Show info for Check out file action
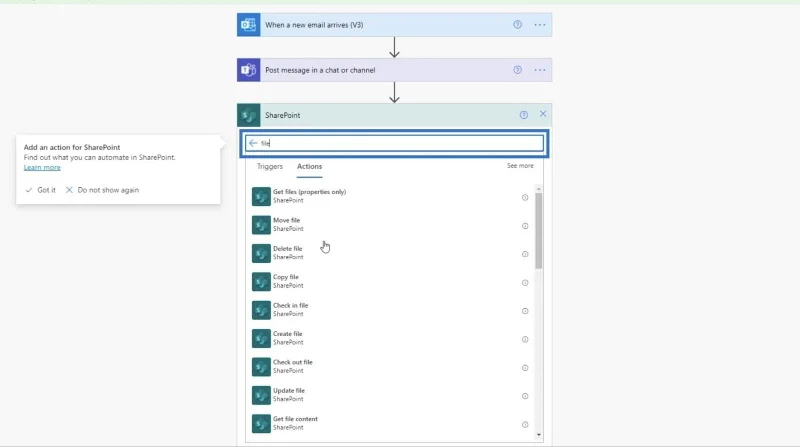This screenshot has width=800, height=447. (x=525, y=368)
